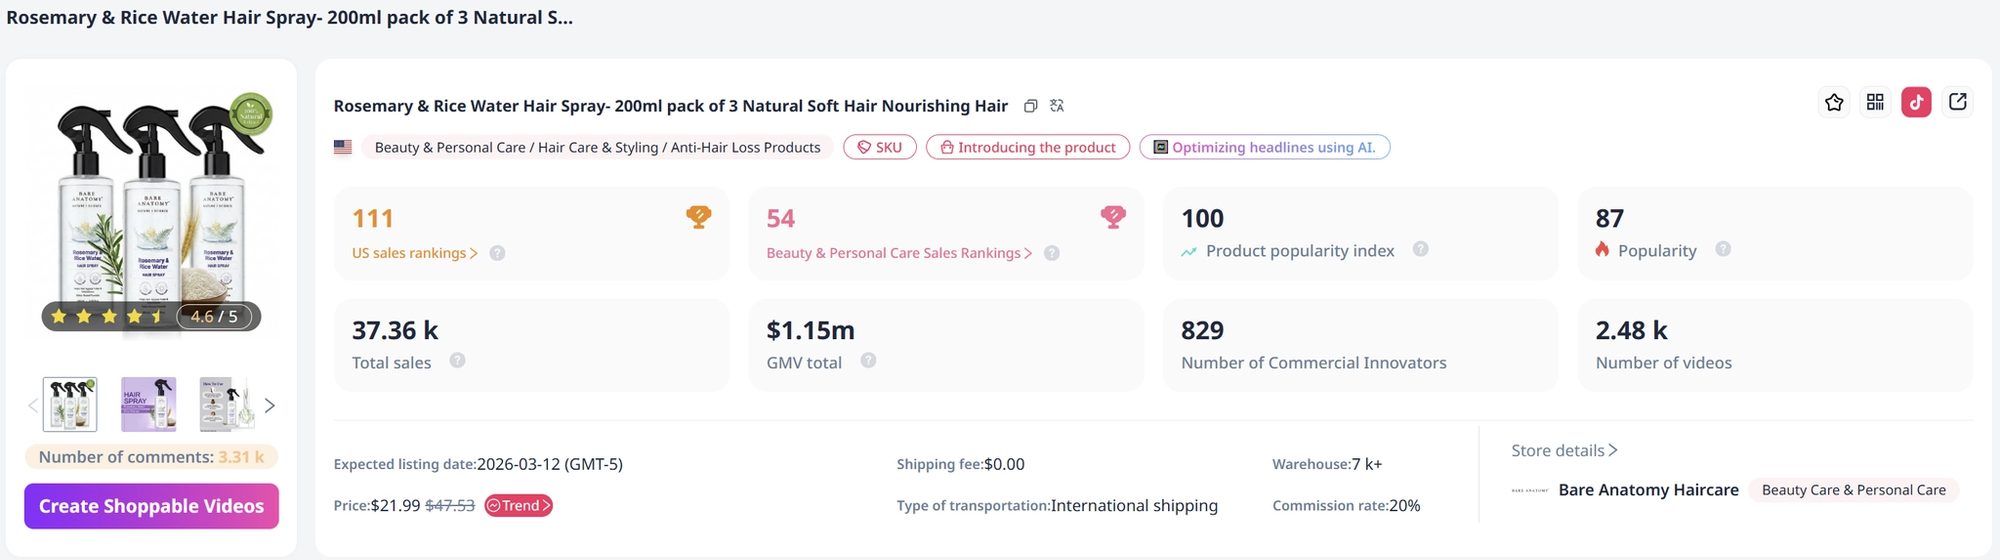Click the TikTok icon button
Viewport: 2000px width, 560px height.
coord(1916,102)
